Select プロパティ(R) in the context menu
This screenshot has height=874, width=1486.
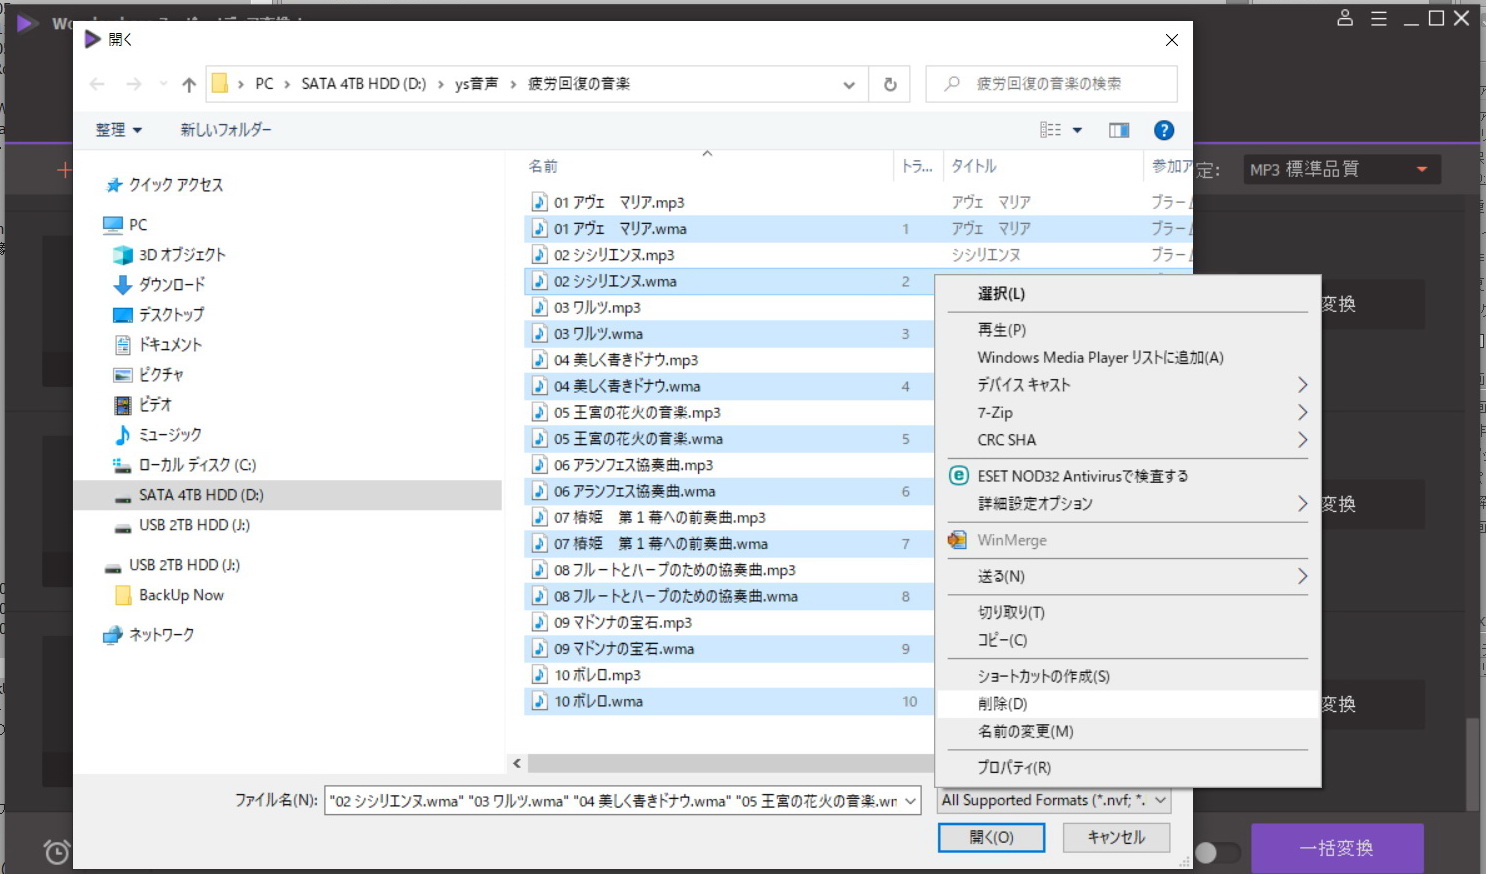pos(1013,767)
